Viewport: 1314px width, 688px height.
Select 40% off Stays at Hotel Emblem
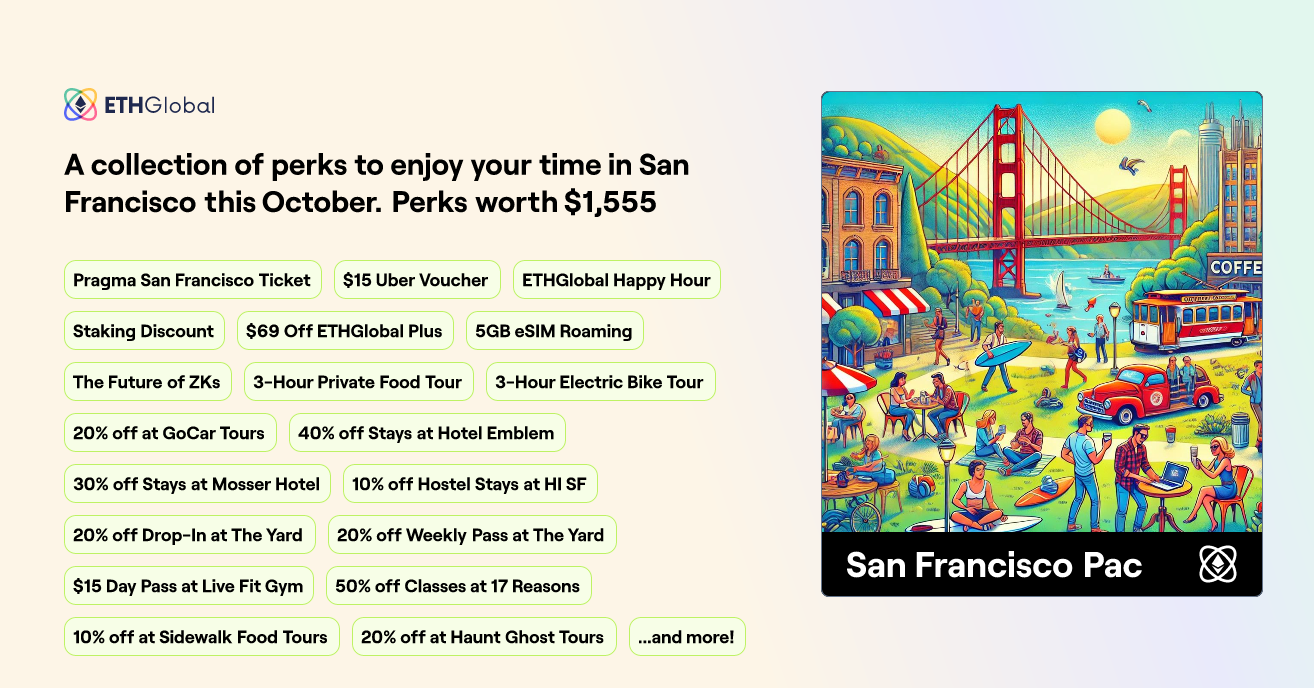426,433
